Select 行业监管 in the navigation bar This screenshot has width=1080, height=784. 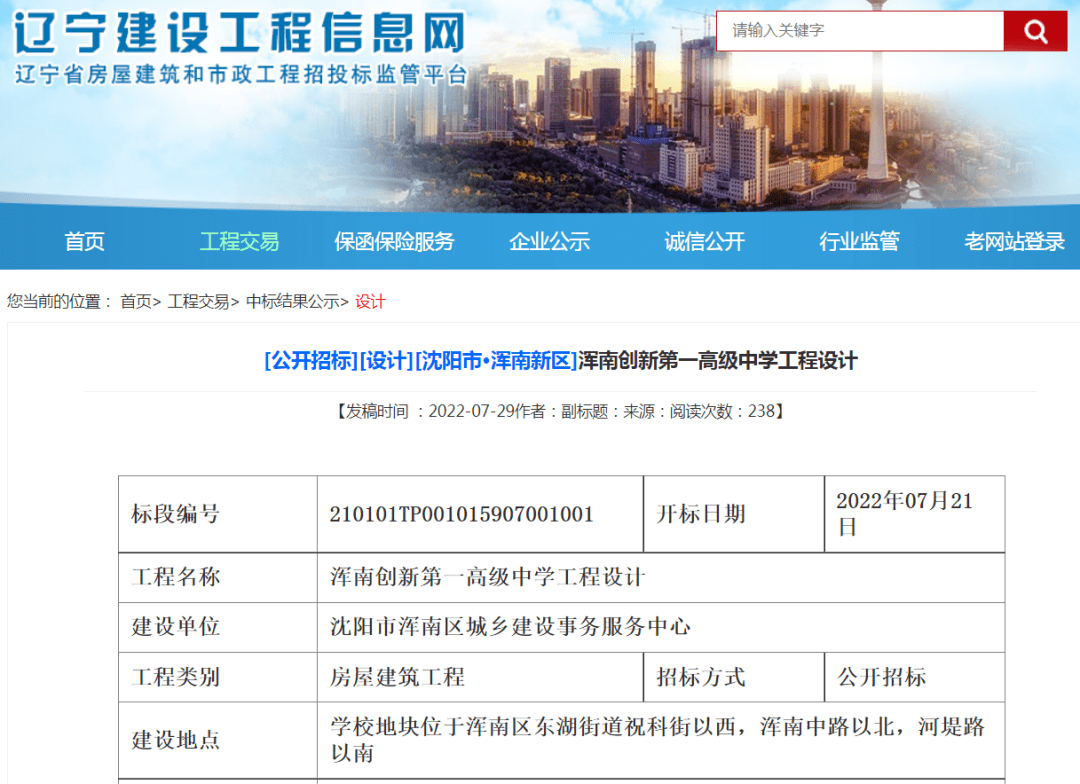pyautogui.click(x=860, y=242)
